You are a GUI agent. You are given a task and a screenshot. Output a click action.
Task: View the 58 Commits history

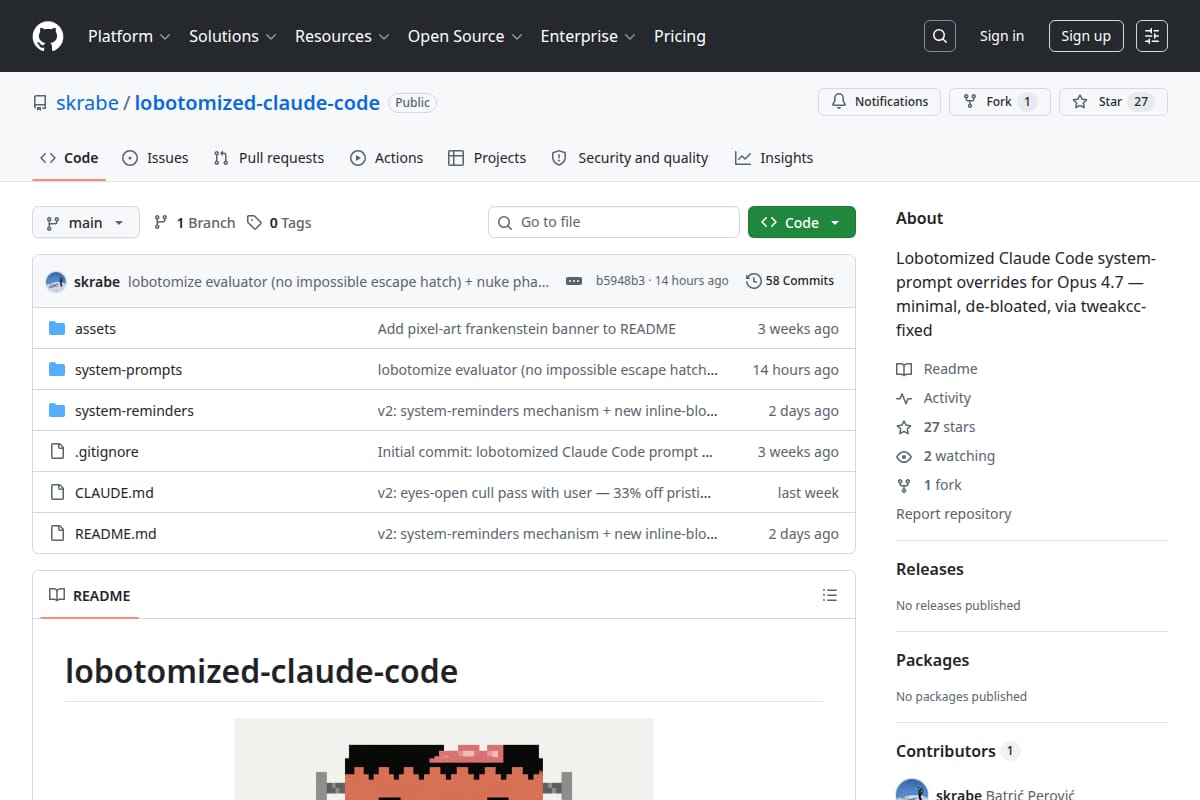790,281
